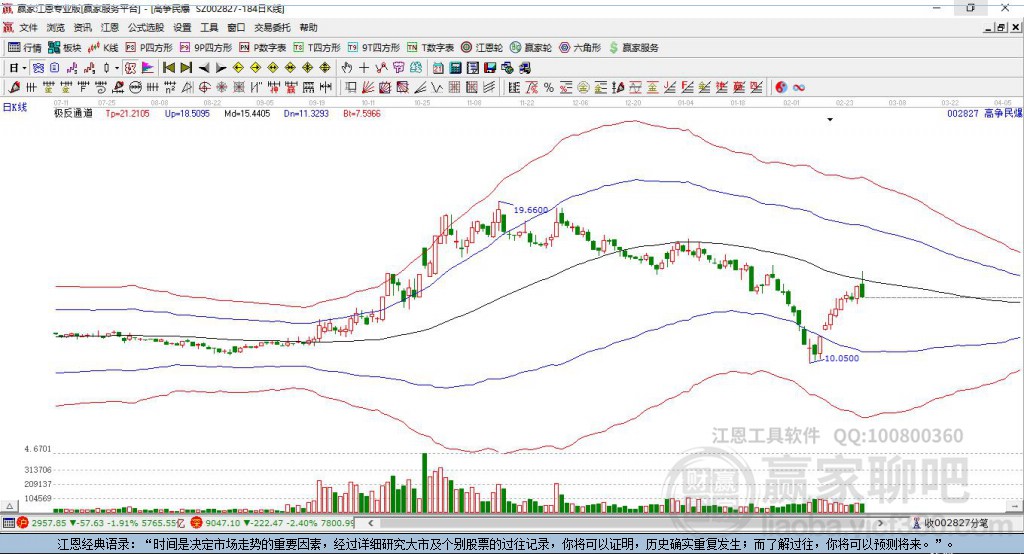This screenshot has width=1024, height=554.
Task: Jump to last bar icon
Action: 186,67
